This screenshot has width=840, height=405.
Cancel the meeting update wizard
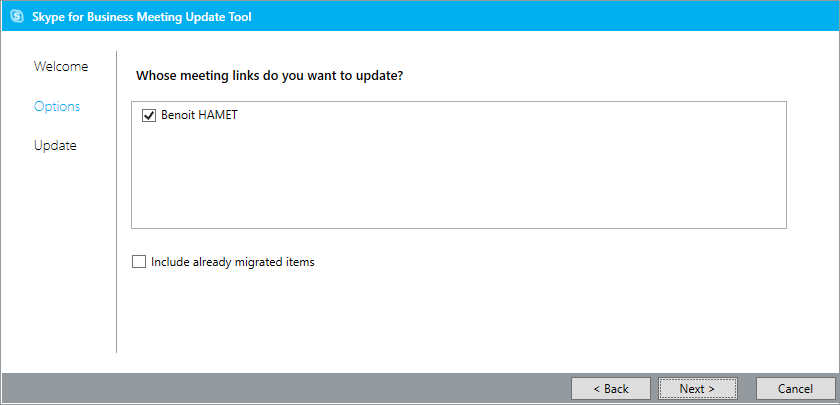coord(795,388)
